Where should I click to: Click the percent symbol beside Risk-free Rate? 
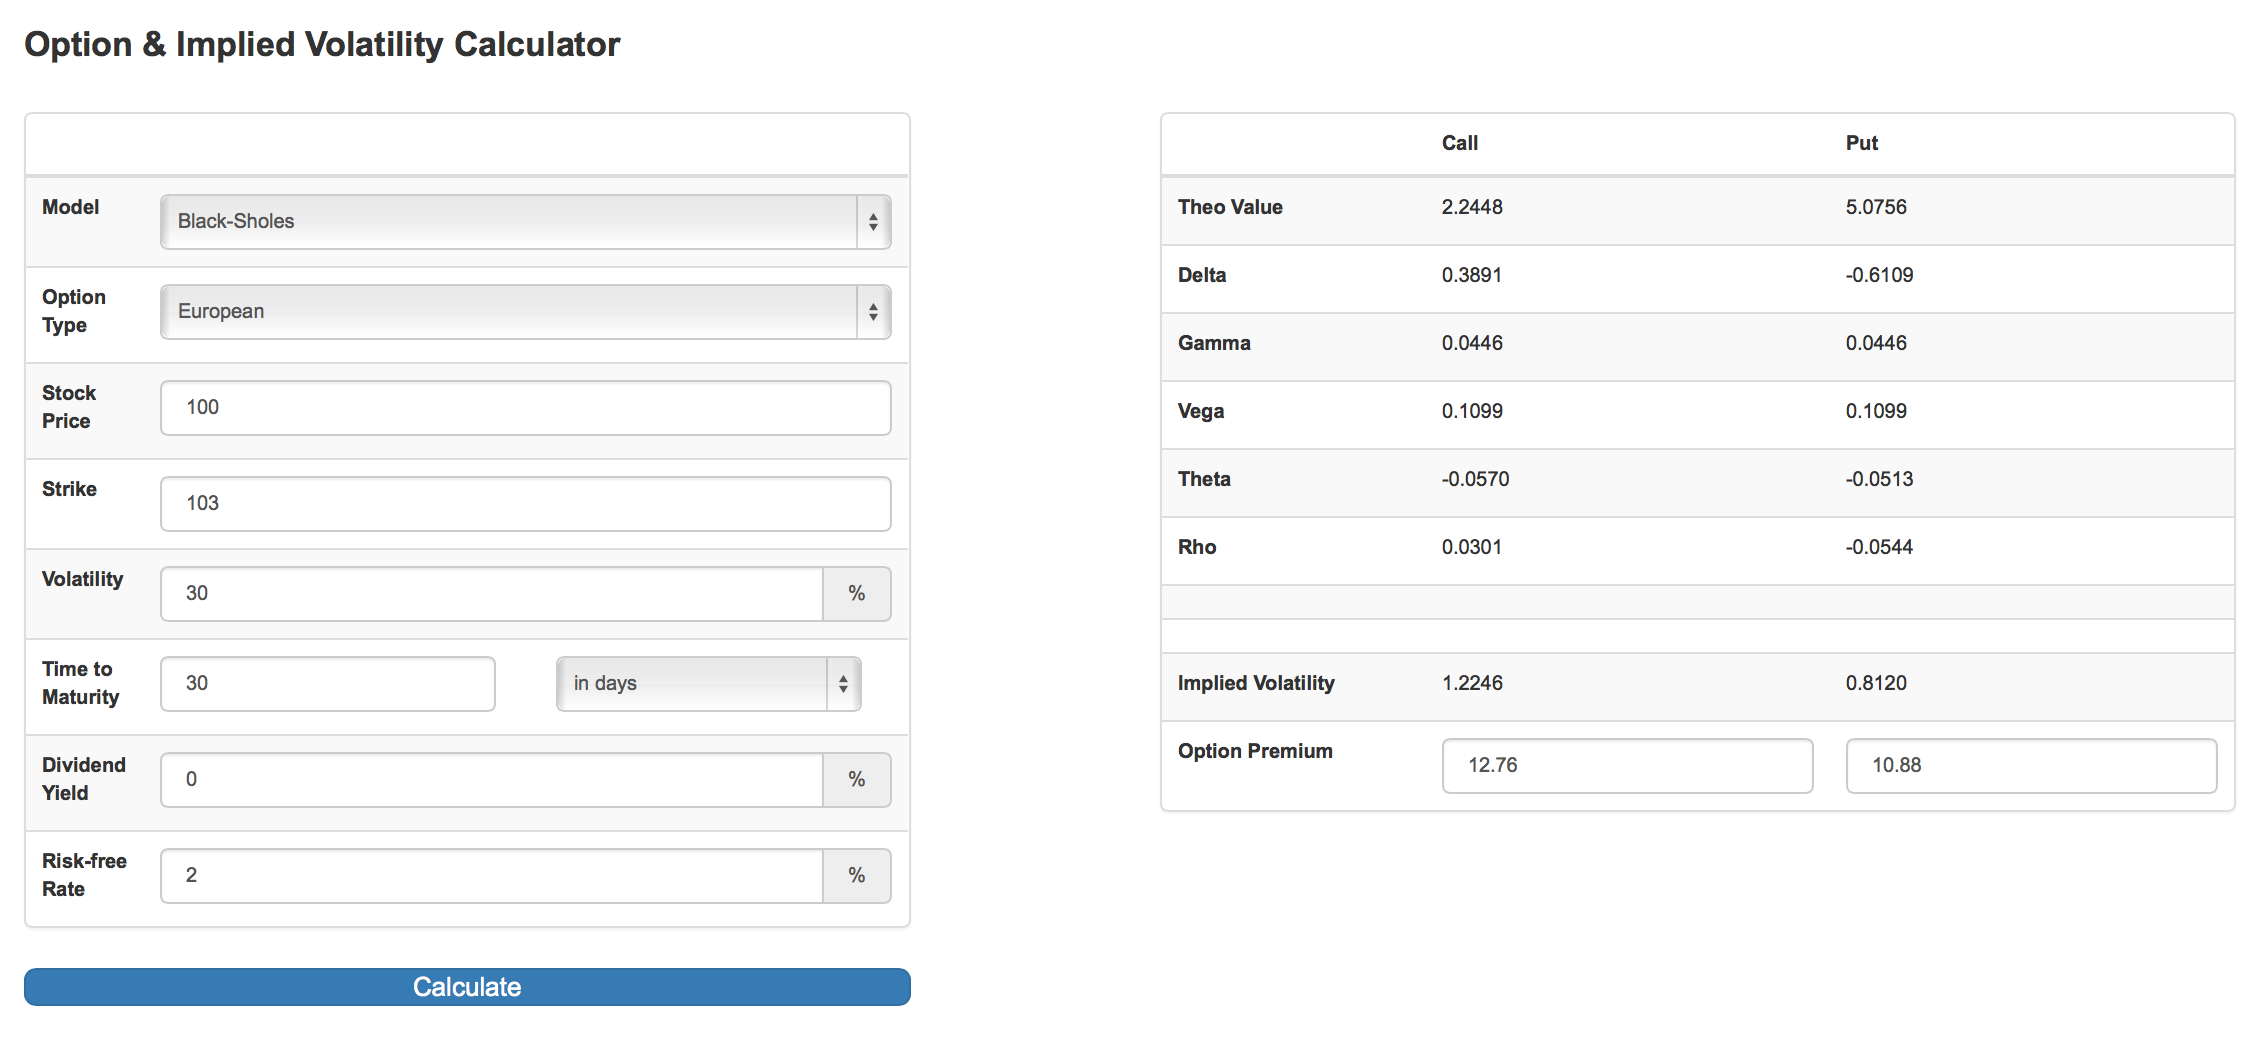point(856,875)
